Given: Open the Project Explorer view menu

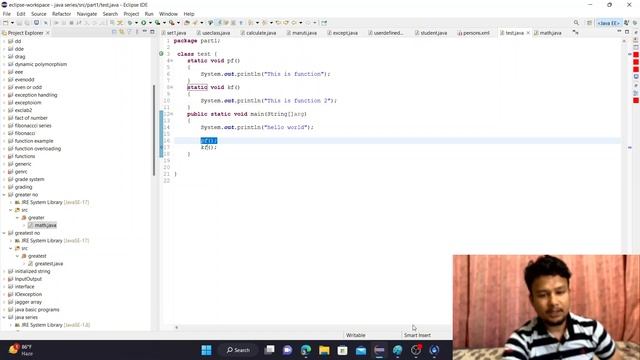Looking at the screenshot, I should click(137, 32).
